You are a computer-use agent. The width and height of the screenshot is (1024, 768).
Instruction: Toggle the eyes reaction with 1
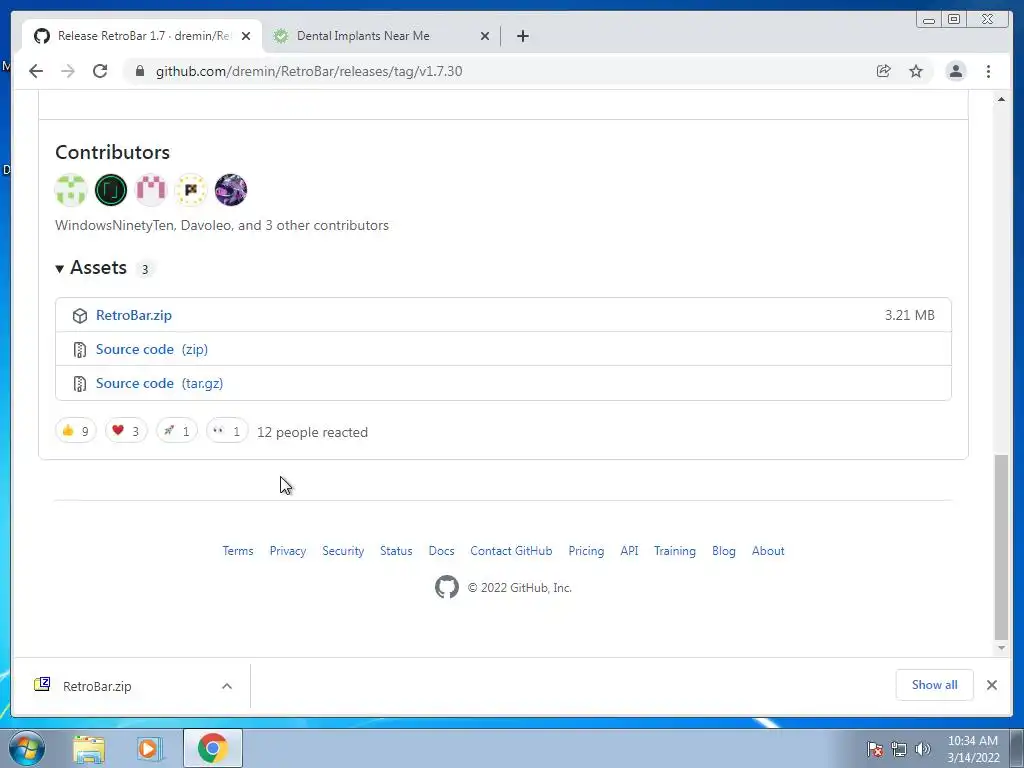pos(227,431)
